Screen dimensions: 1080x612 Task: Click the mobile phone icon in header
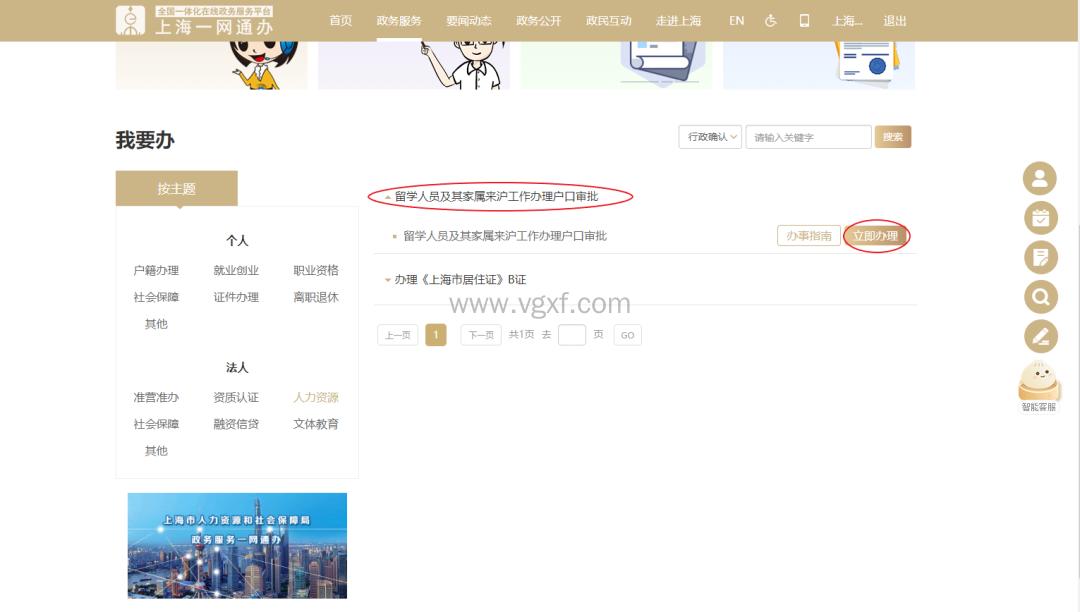tap(804, 21)
